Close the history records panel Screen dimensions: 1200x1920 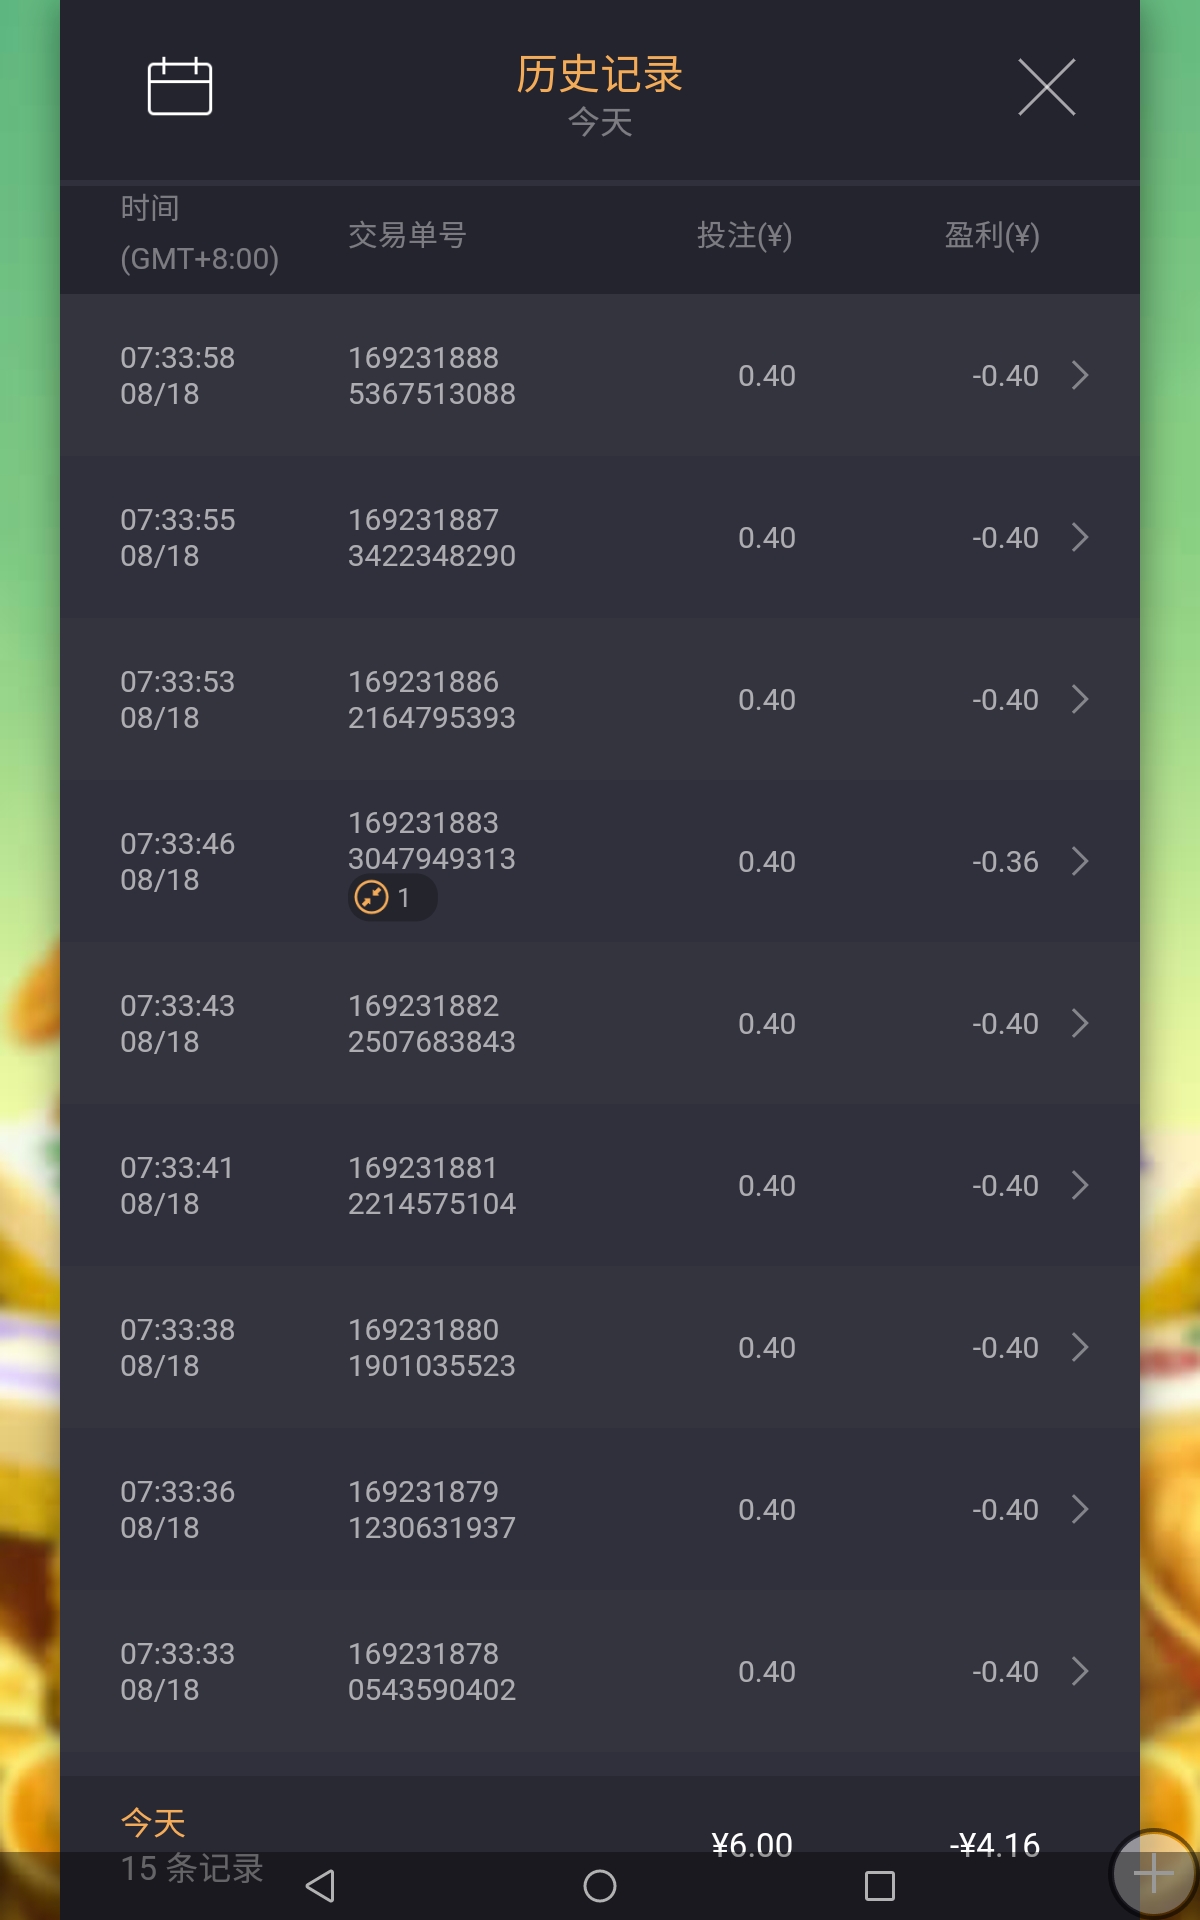[1046, 87]
